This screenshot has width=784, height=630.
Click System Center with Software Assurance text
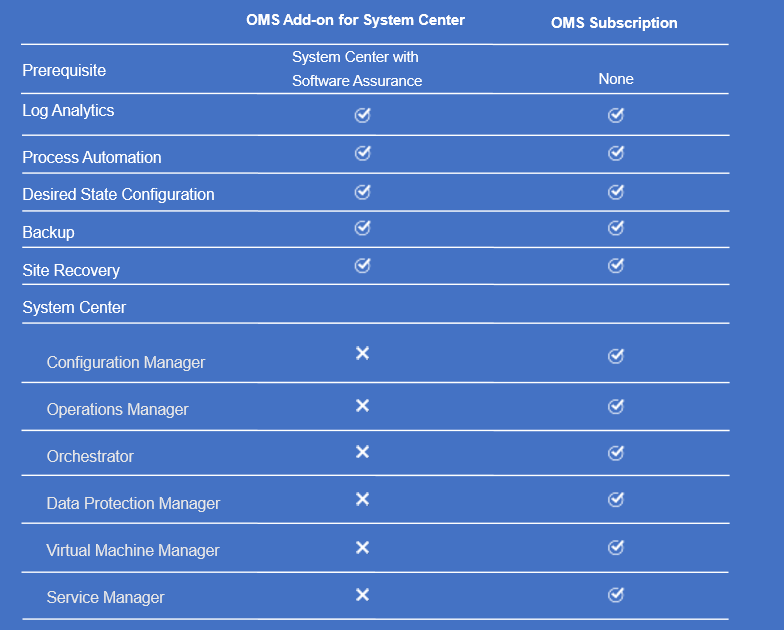click(357, 69)
